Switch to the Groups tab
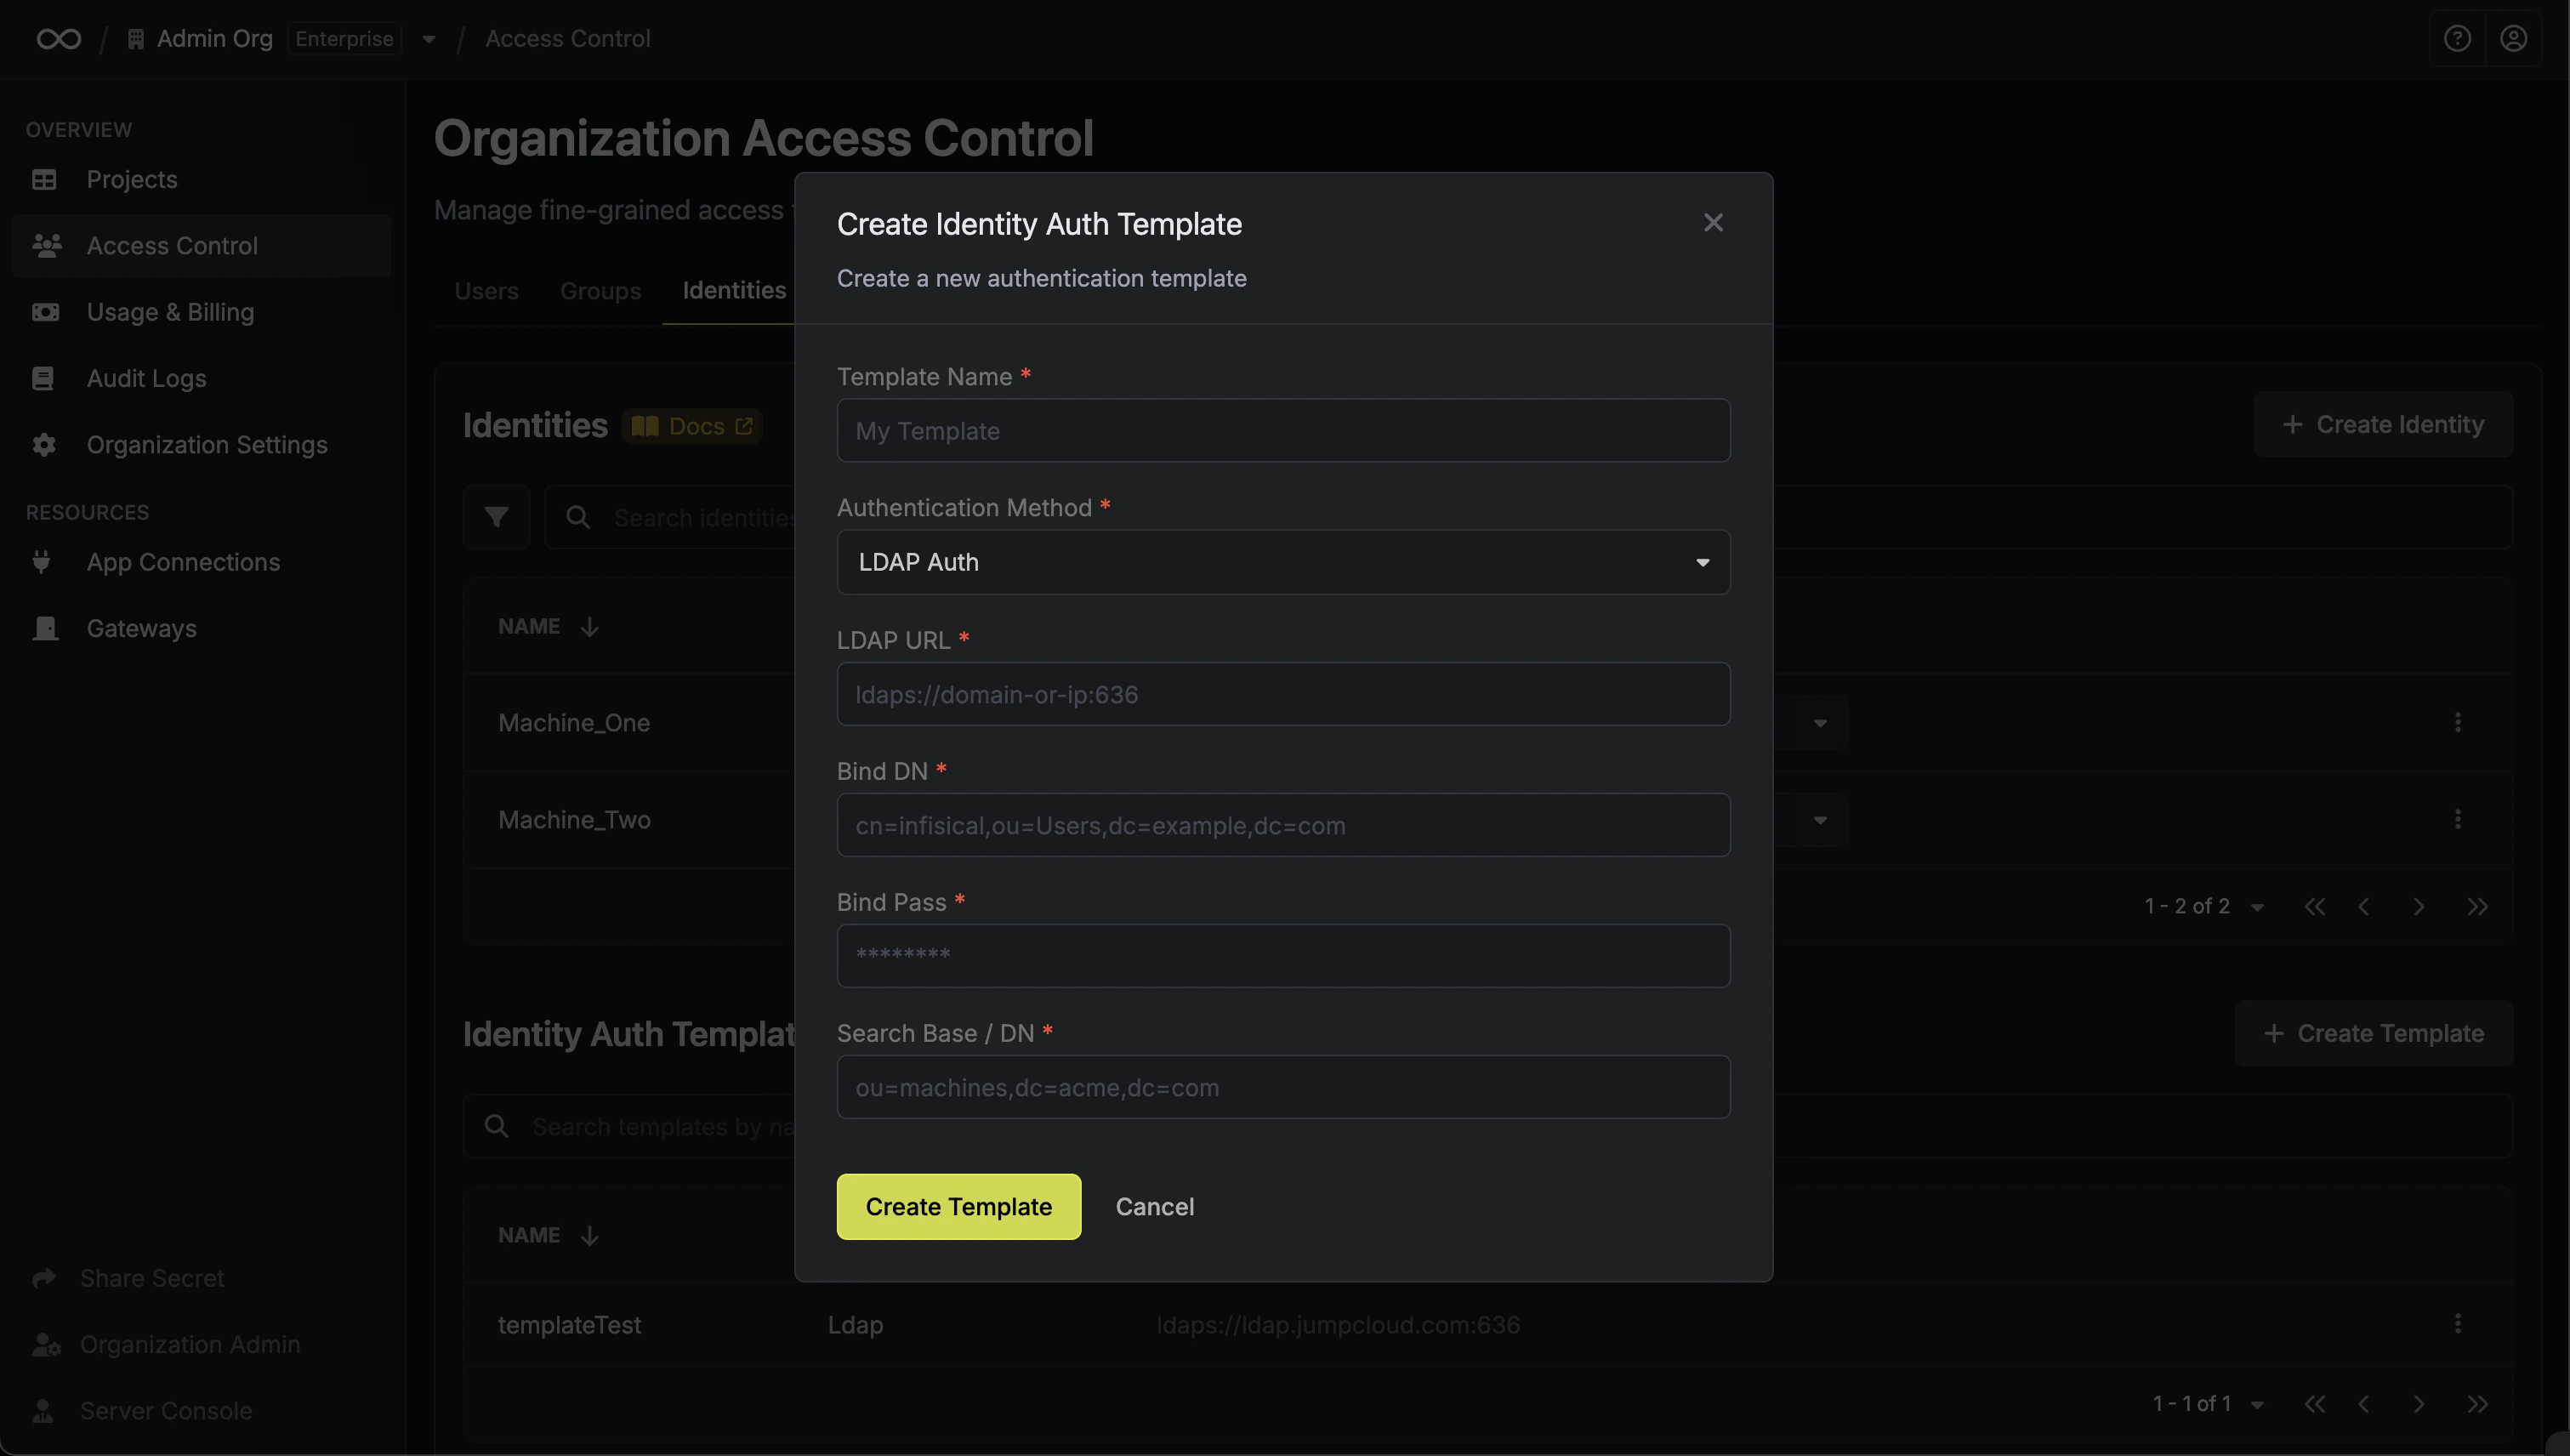Screen dimensions: 2570x1456 pyautogui.click(x=600, y=291)
